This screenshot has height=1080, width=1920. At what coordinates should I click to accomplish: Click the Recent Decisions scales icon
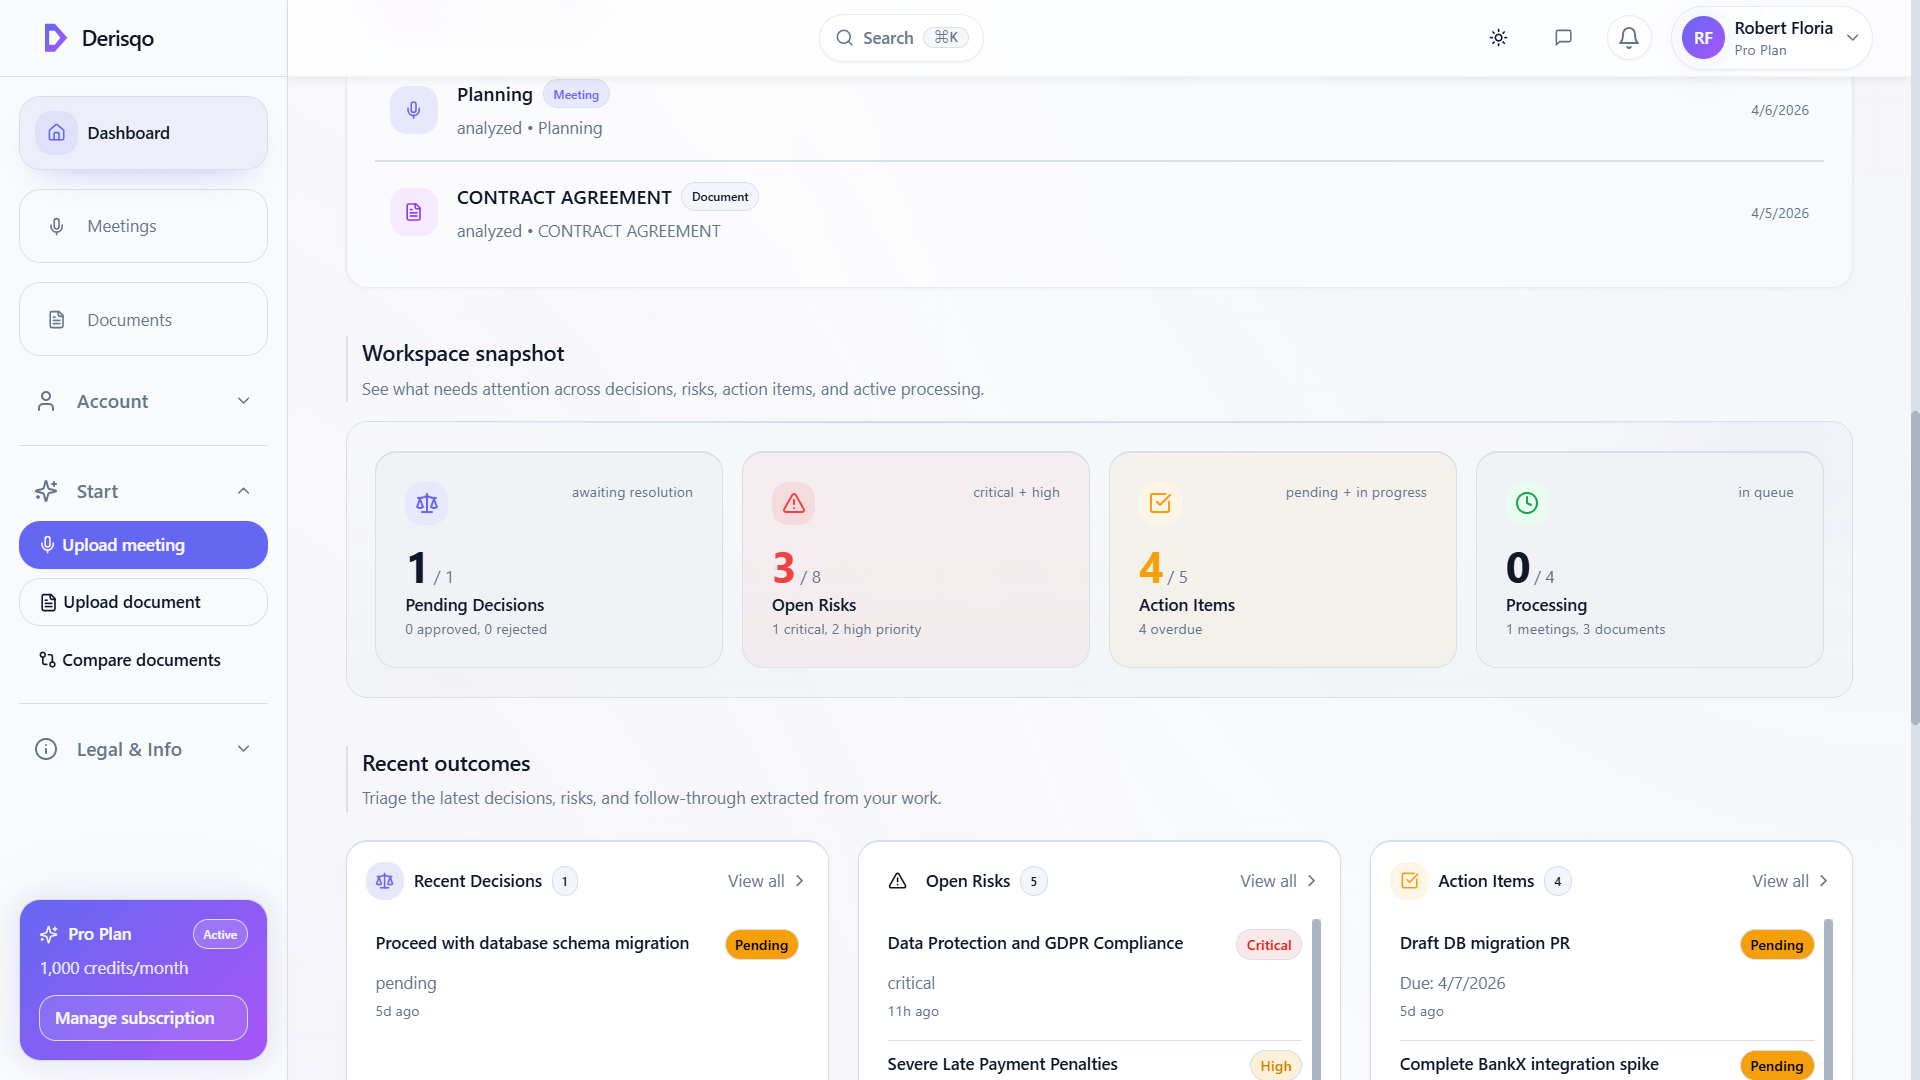(385, 881)
